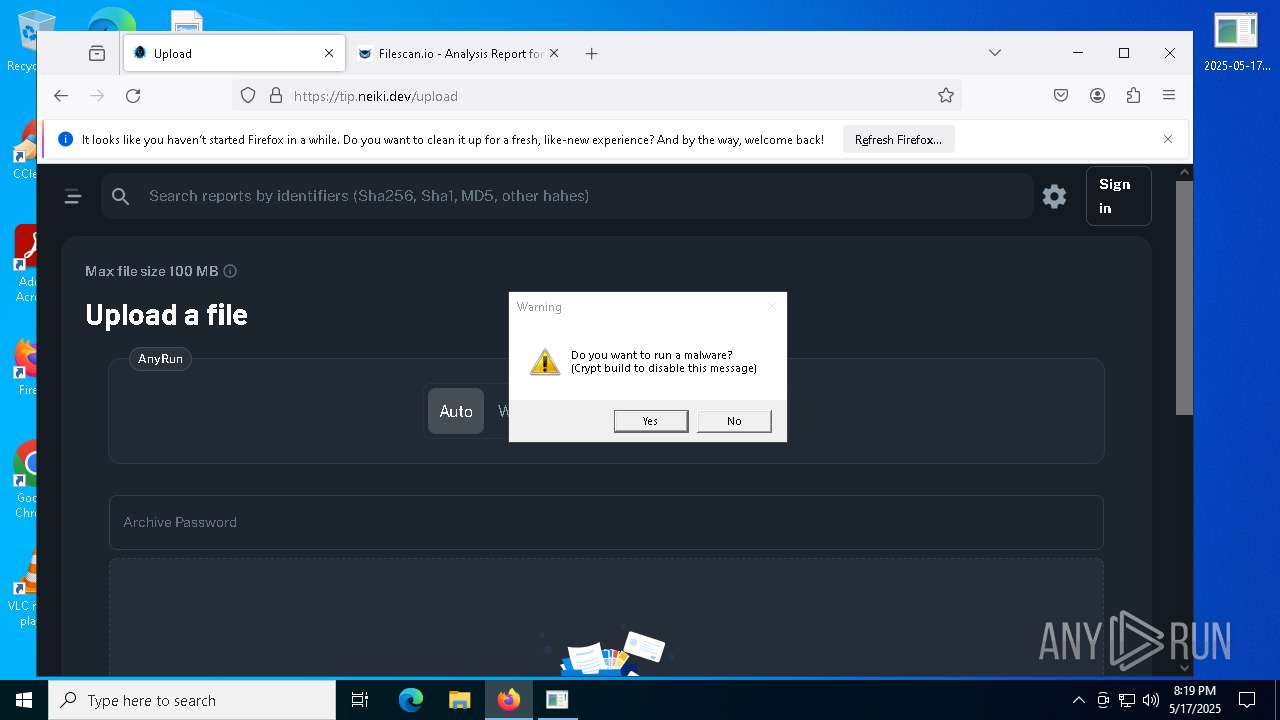Click No in the Warning dialog
1280x720 pixels.
(x=734, y=421)
